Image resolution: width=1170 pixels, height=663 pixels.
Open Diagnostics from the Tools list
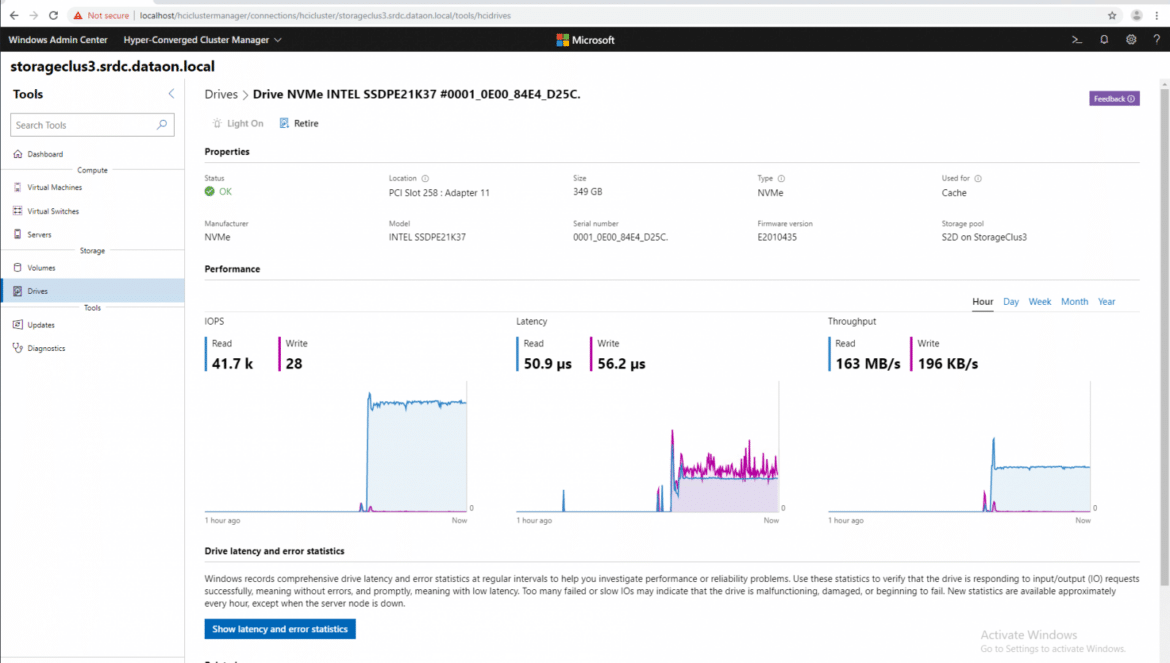coord(93,348)
